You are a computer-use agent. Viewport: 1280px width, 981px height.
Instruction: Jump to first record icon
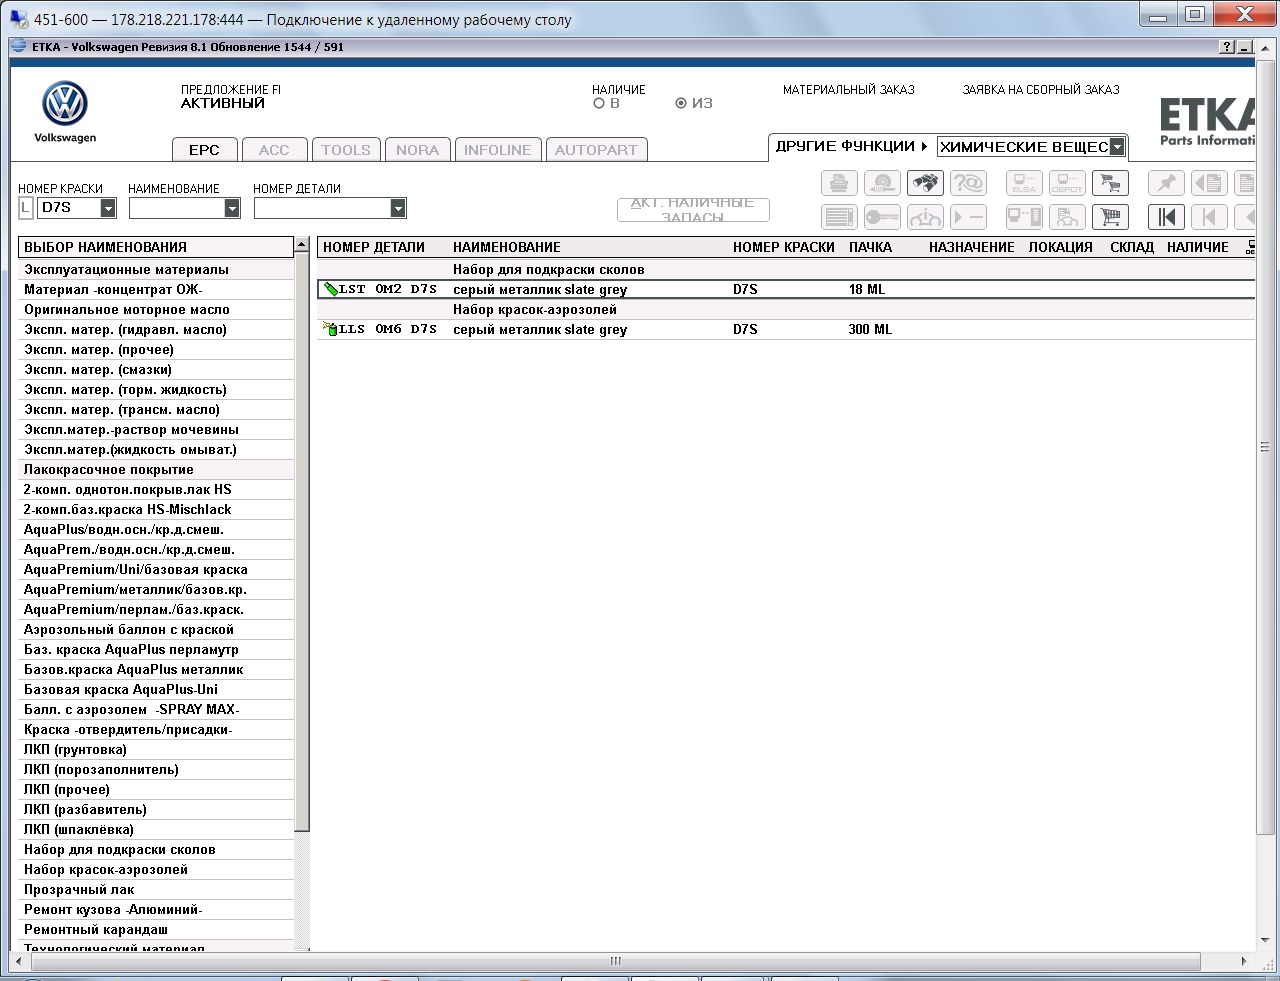tap(1166, 217)
